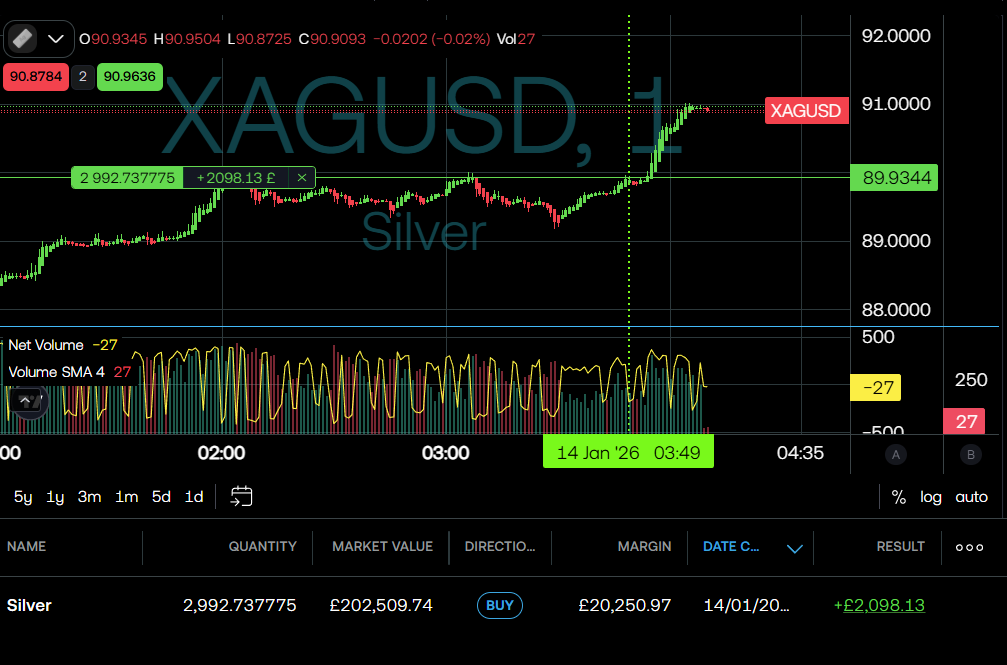
Task: Open the three-dots column options menu
Action: [969, 547]
